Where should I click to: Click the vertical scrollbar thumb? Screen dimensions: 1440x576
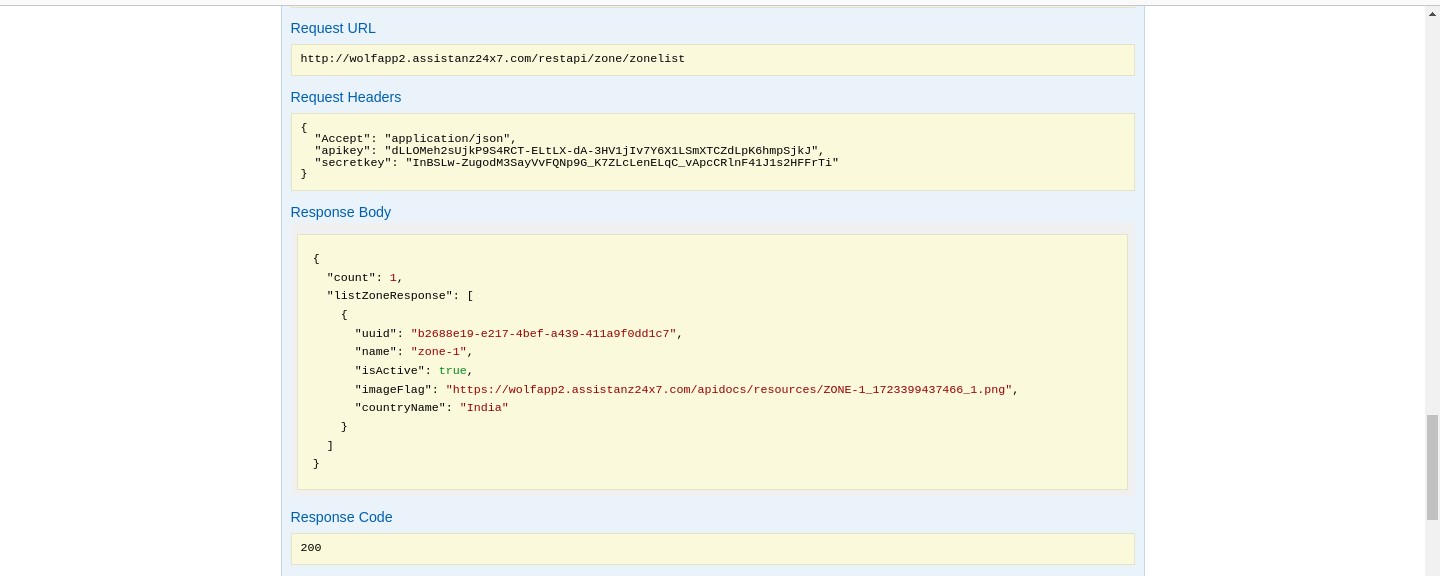[1432, 467]
